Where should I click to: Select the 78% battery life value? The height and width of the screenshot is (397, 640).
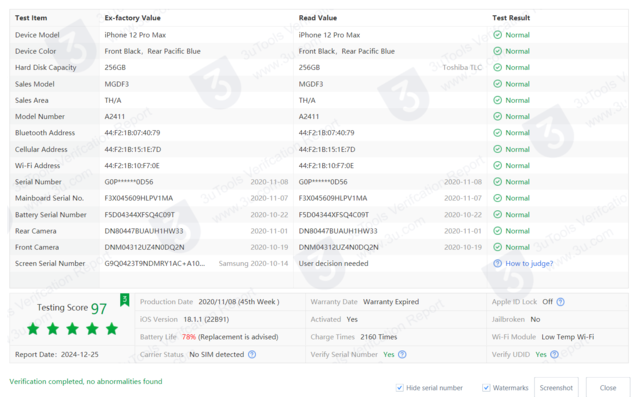tap(189, 337)
